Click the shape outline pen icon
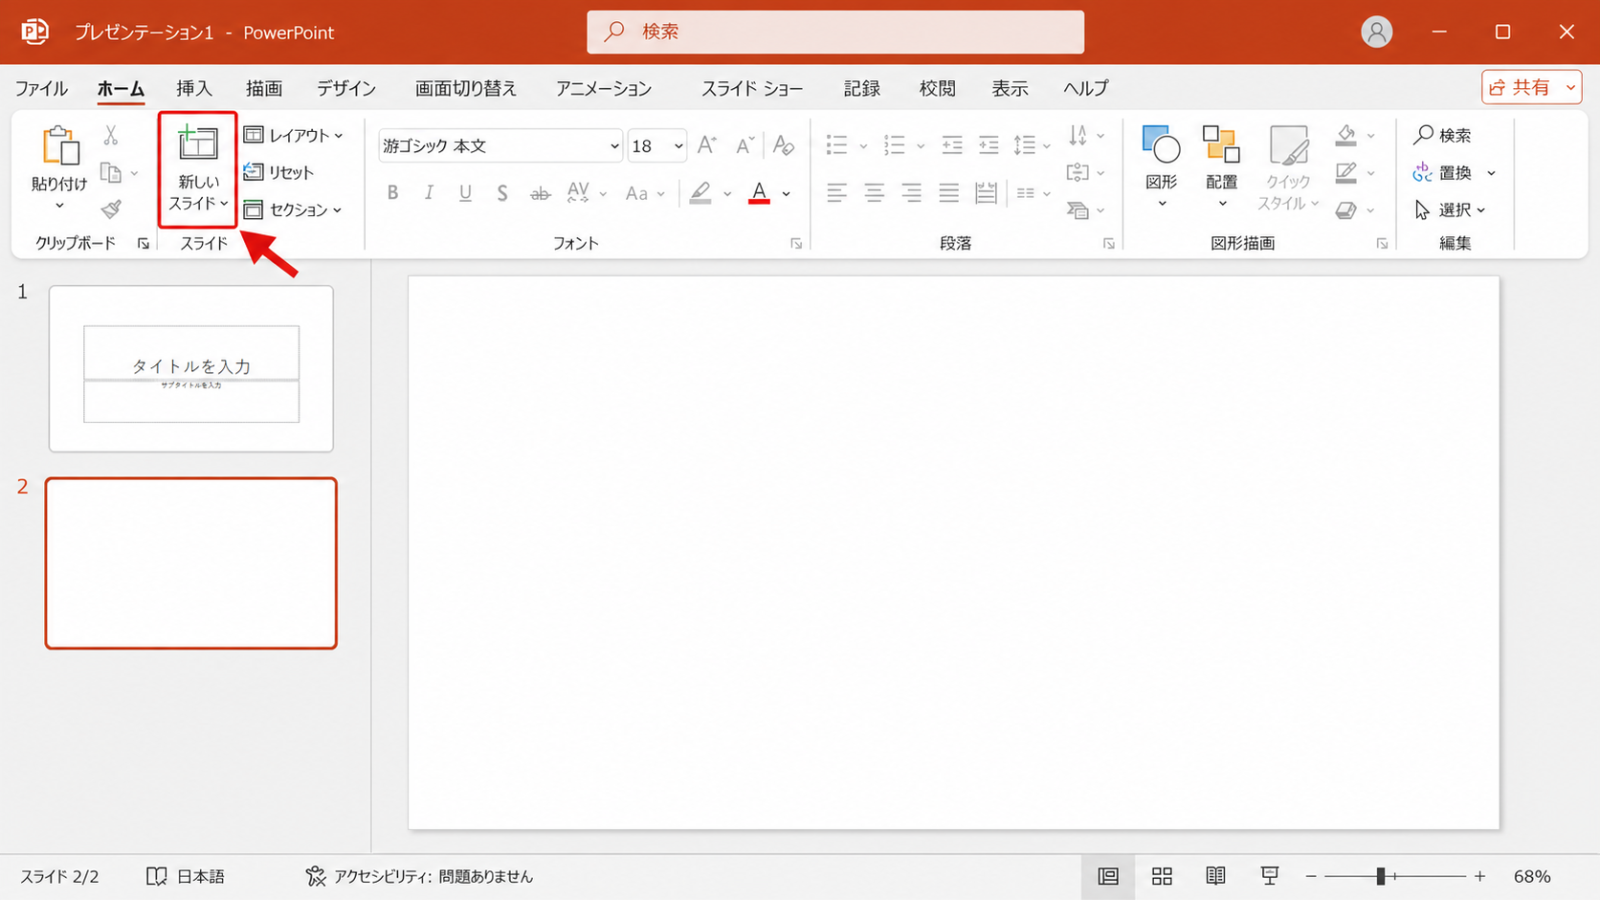The height and width of the screenshot is (900, 1600). point(1347,172)
